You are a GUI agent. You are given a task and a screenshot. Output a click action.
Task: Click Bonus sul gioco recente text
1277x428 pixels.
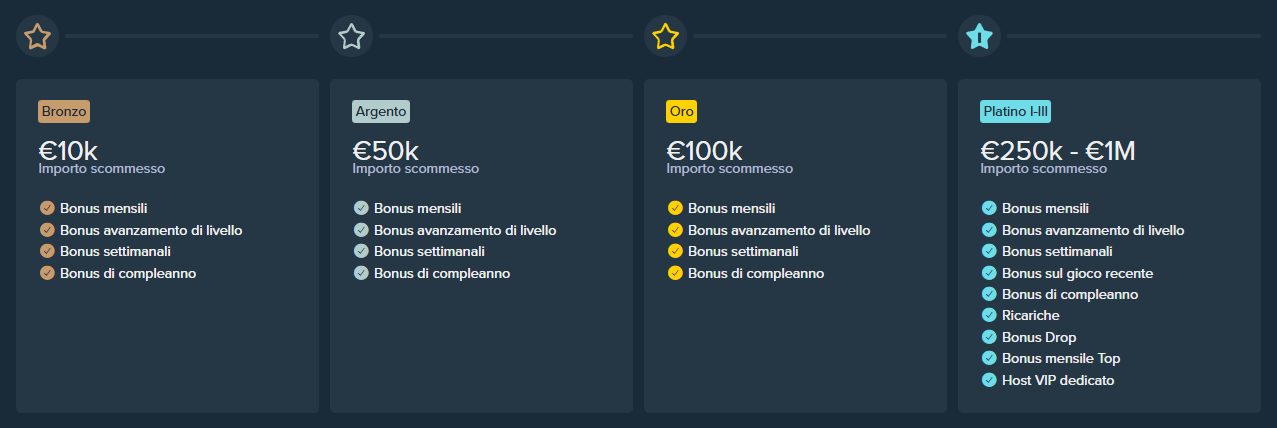(1077, 273)
